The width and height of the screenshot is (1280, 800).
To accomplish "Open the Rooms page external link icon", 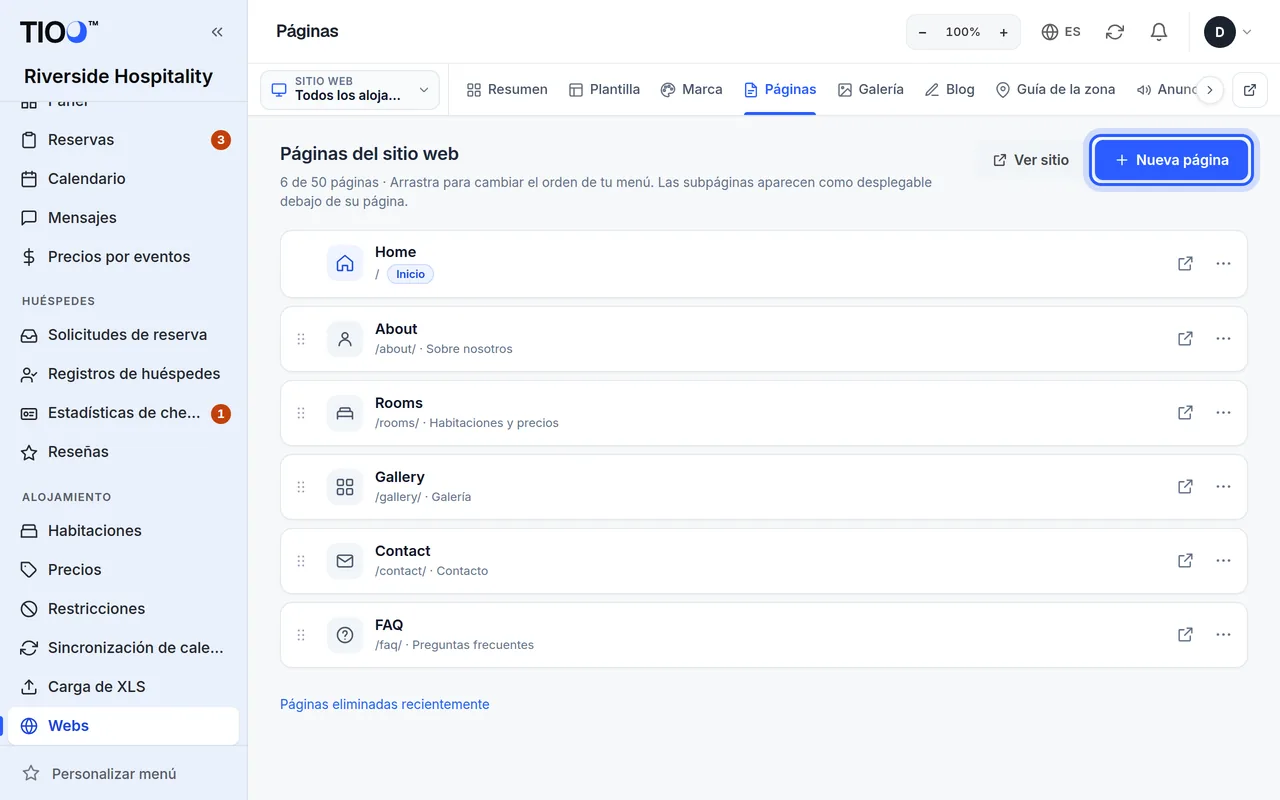I will [1185, 413].
